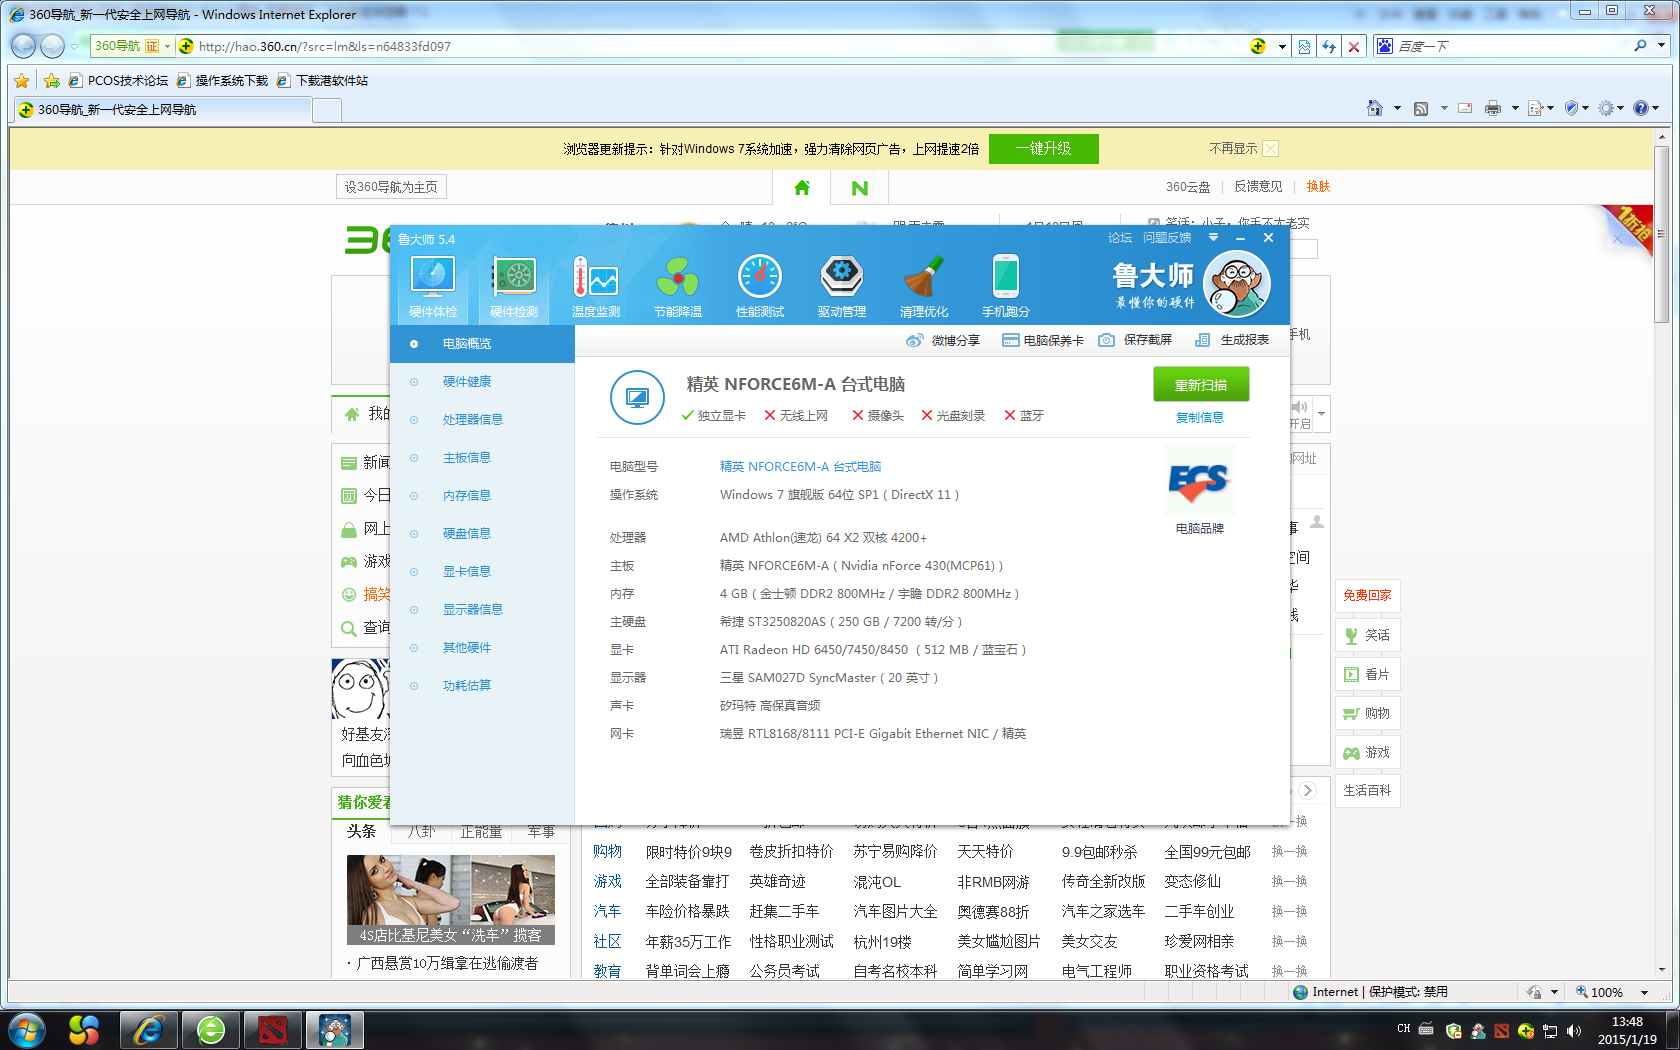Screen dimensions: 1680x1050
Task: Expand the IE Print dropdown arrow
Action: (x=1515, y=108)
